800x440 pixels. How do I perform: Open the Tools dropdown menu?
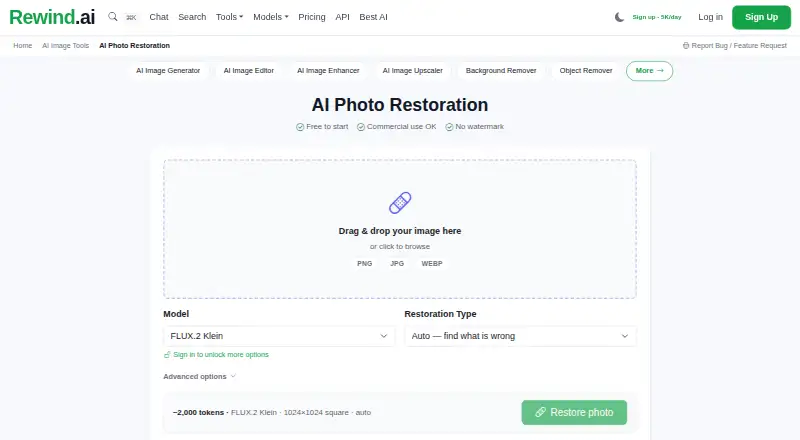tap(229, 17)
